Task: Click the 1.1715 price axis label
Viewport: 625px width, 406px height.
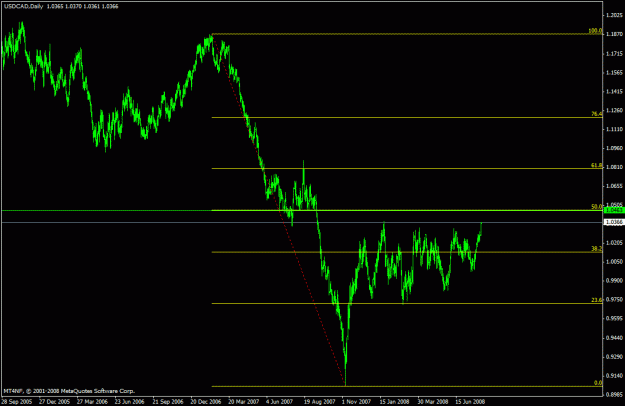Action: coord(614,53)
